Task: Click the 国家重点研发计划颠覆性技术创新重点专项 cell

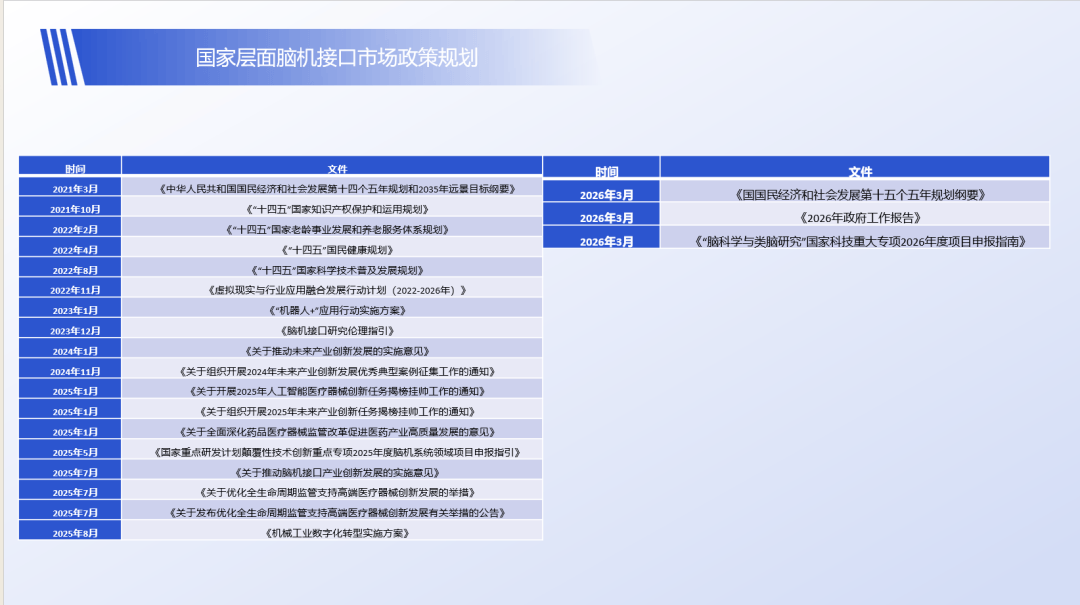Action: [x=332, y=451]
